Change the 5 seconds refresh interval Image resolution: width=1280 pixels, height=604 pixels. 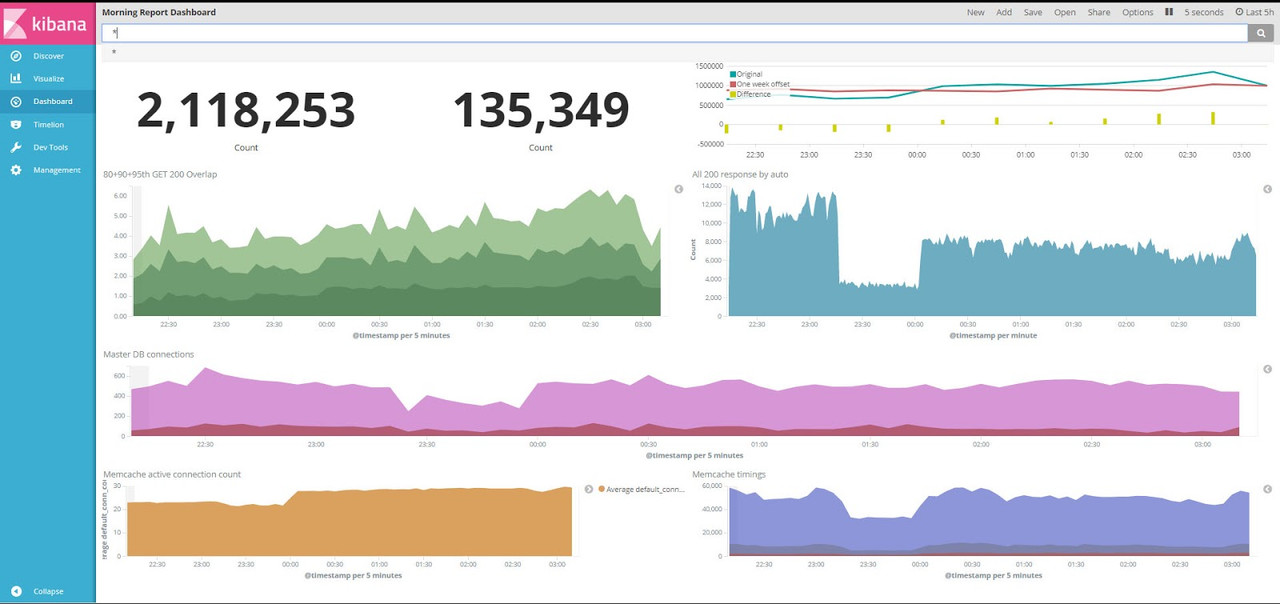click(1204, 13)
